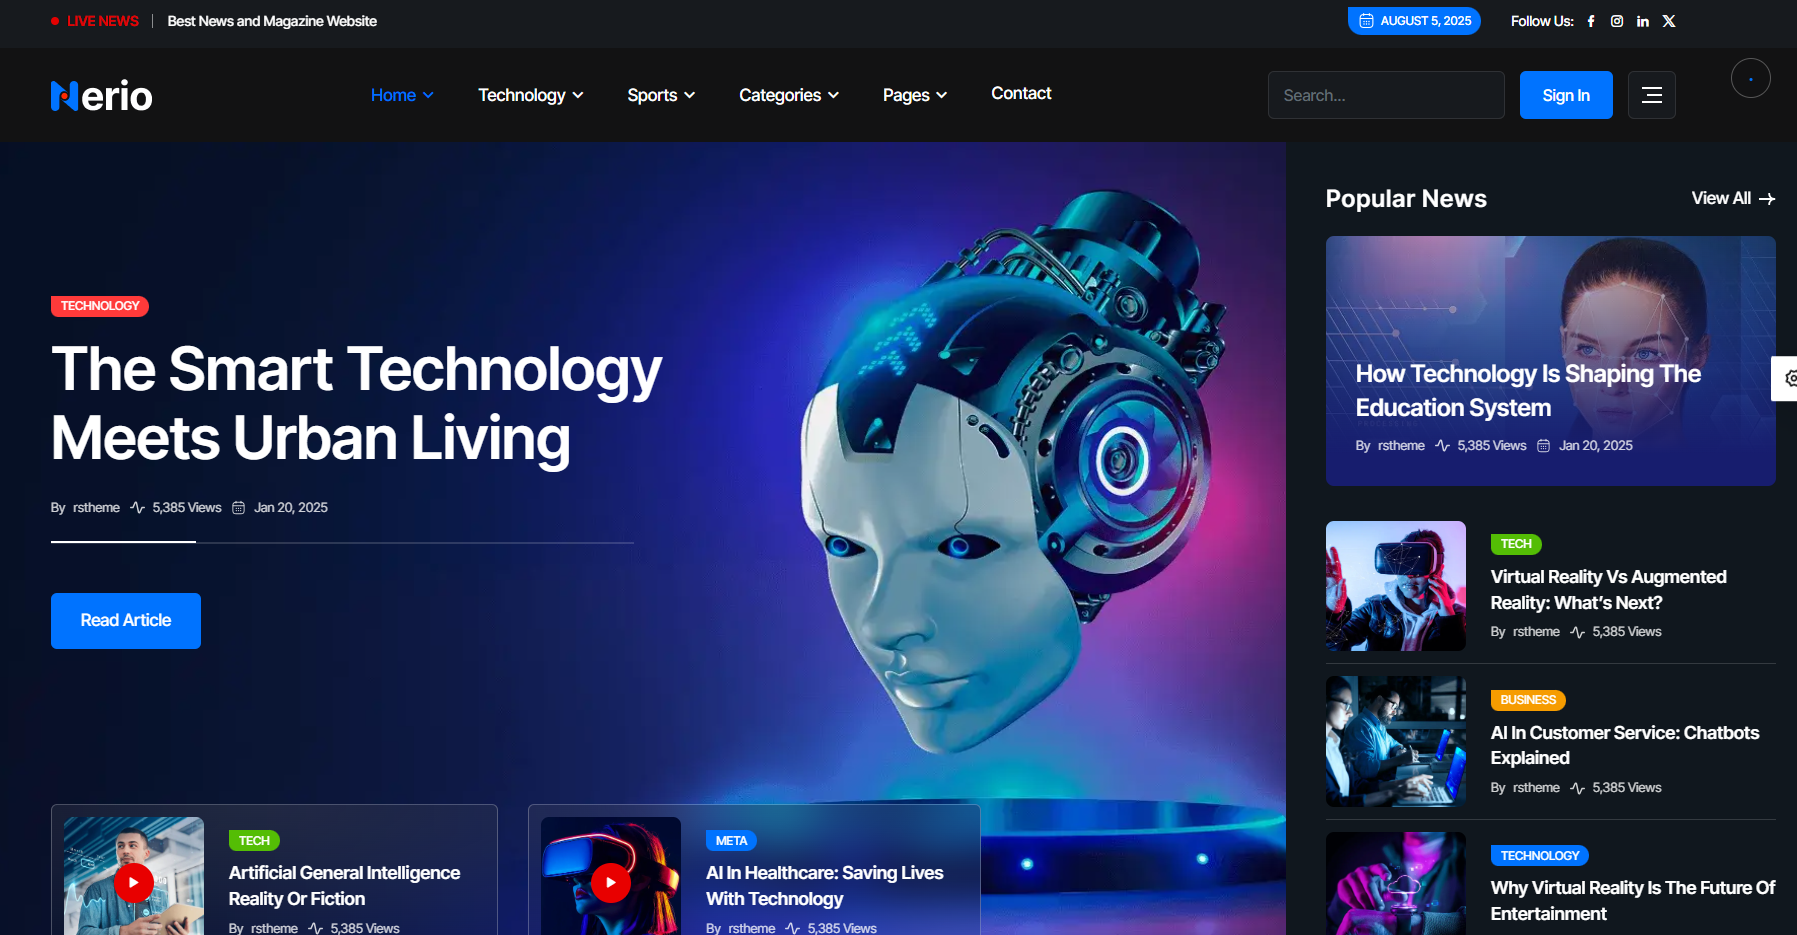The image size is (1797, 935).
Task: Expand the Categories dropdown menu
Action: coord(788,95)
